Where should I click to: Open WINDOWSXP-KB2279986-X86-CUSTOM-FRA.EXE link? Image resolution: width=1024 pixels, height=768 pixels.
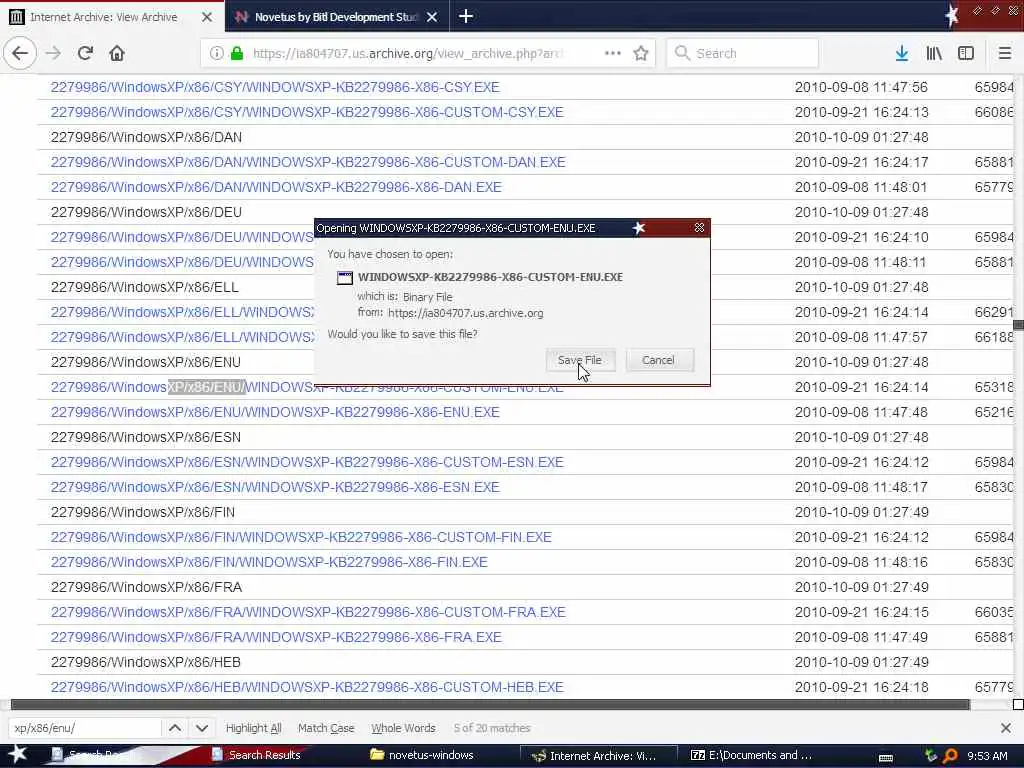tap(308, 613)
